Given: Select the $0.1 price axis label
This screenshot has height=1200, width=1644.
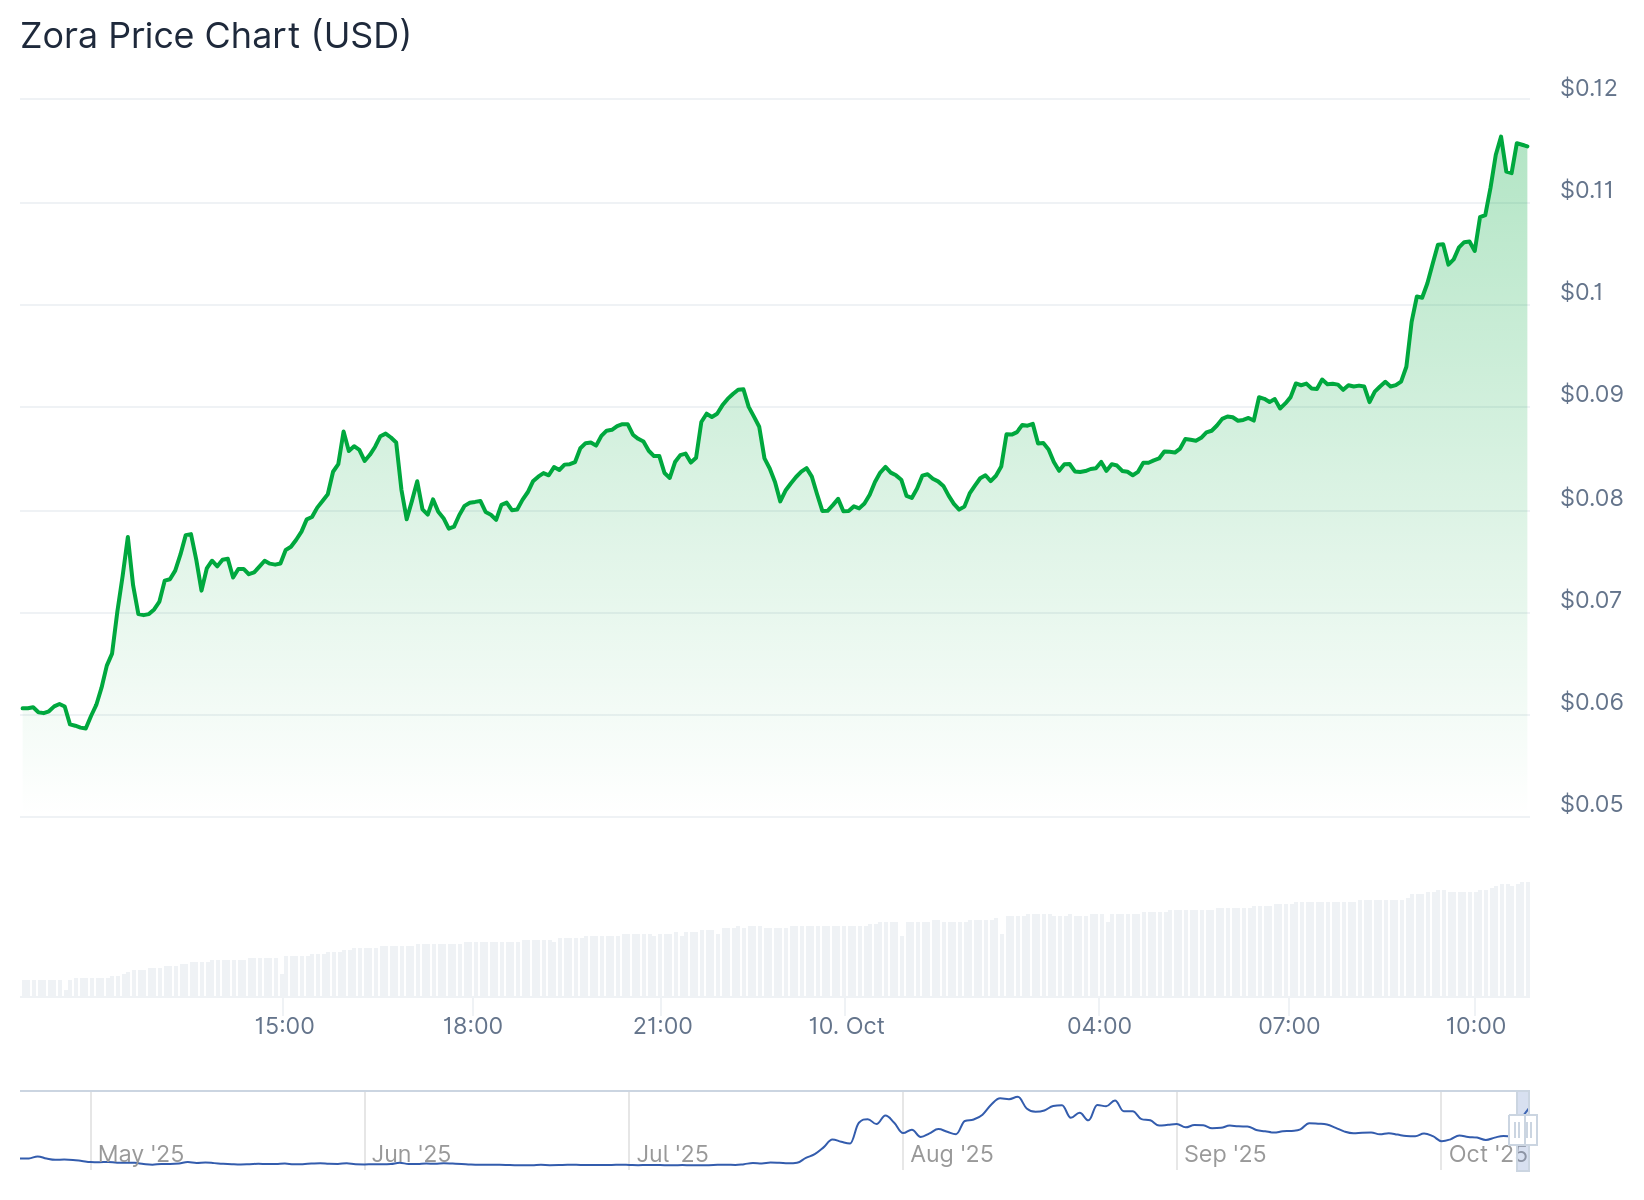Looking at the screenshot, I should coord(1581,292).
